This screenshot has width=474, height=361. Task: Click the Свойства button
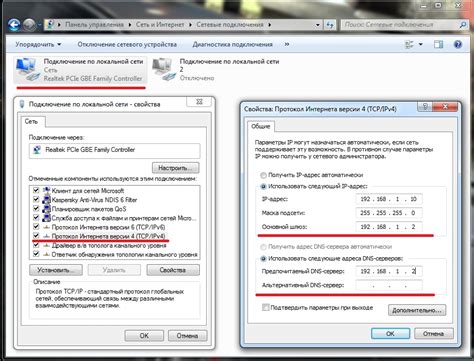click(x=173, y=270)
